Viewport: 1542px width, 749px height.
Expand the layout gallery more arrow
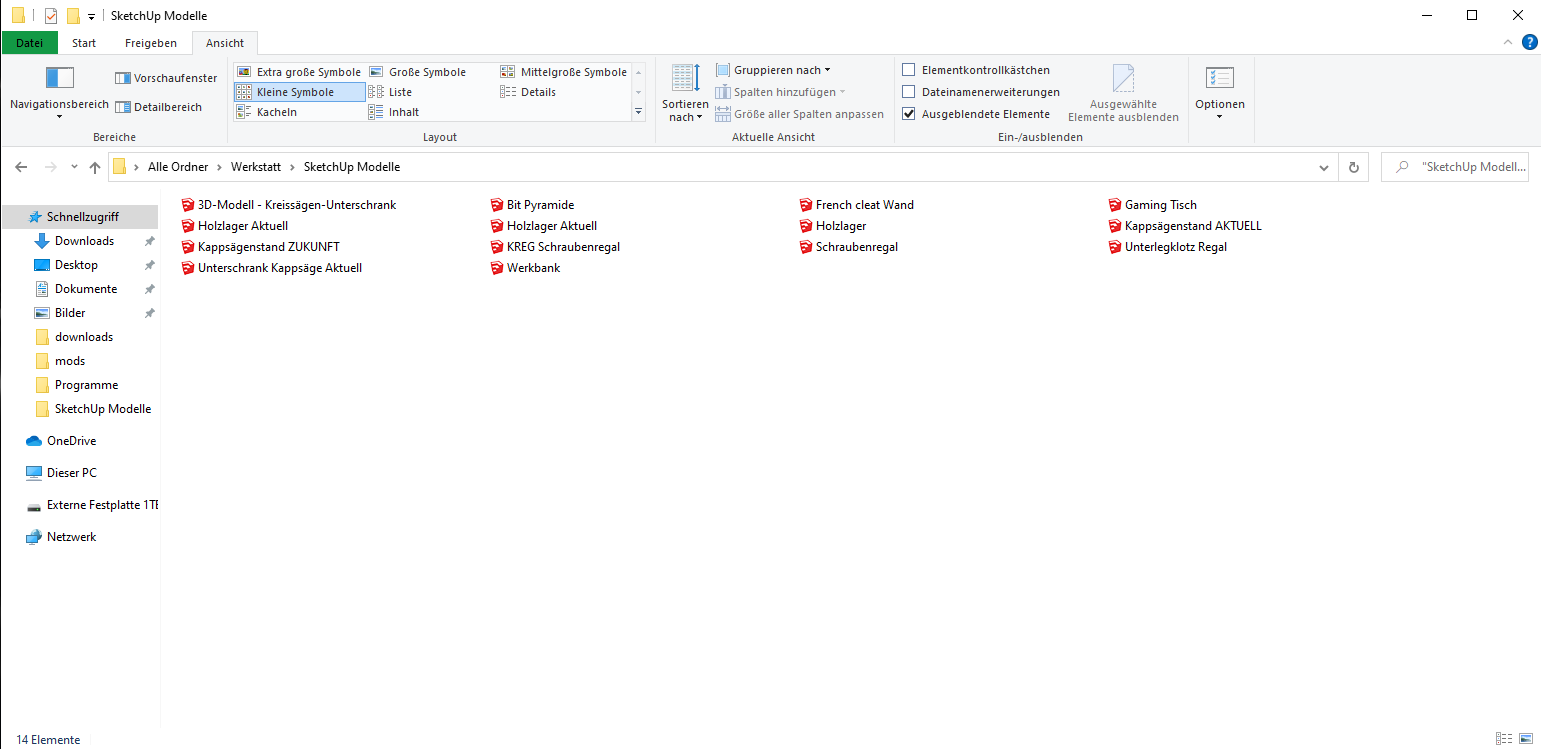(x=639, y=112)
